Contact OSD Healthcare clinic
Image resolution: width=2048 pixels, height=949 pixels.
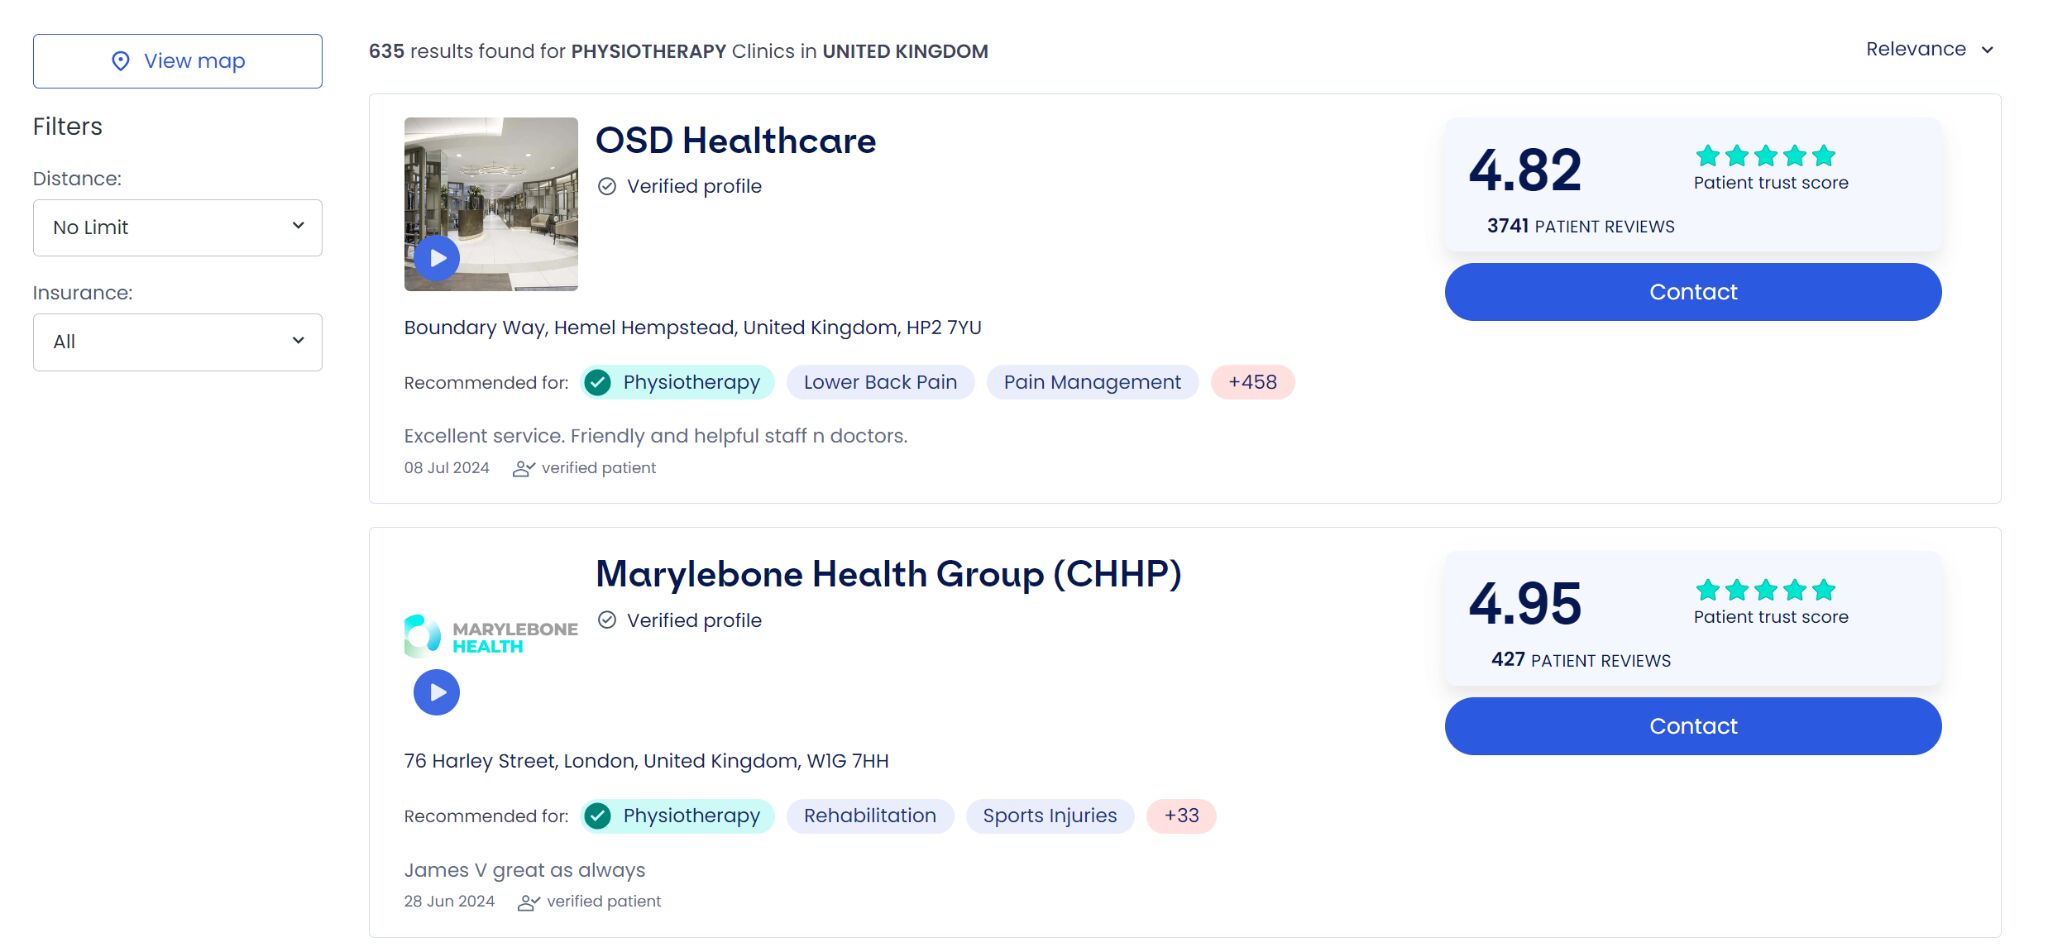[1692, 291]
